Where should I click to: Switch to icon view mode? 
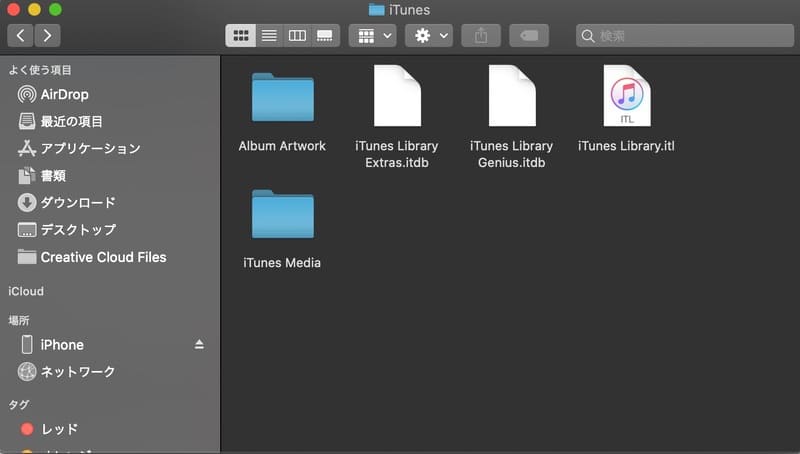[240, 35]
